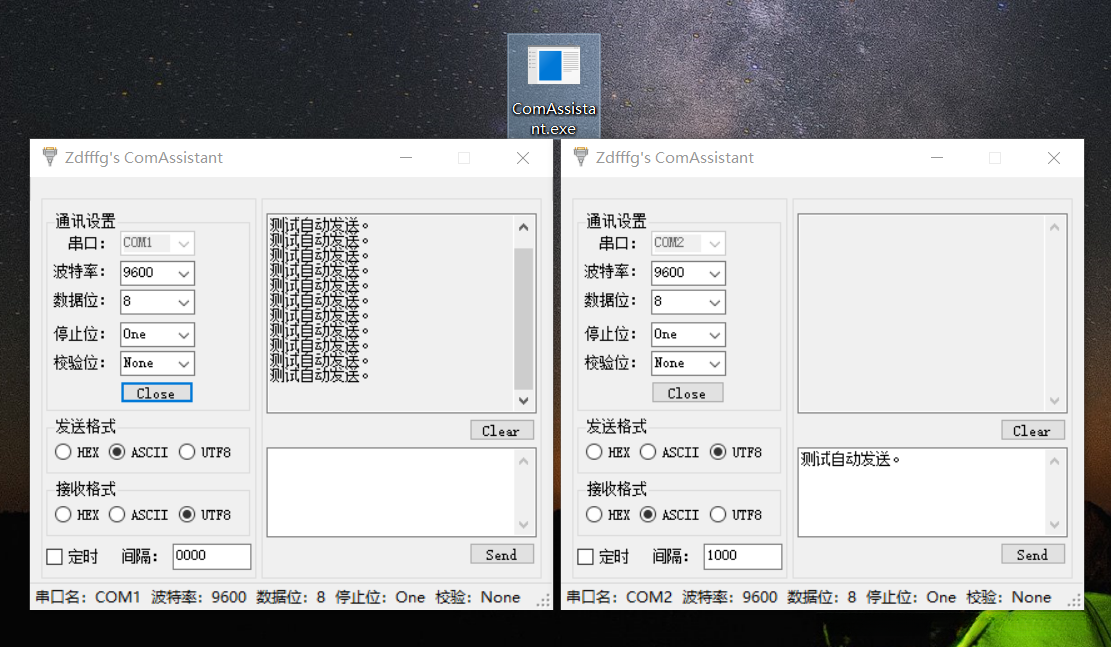Click the interval field showing 1000
Viewport: 1111px width, 647px height.
tap(743, 556)
